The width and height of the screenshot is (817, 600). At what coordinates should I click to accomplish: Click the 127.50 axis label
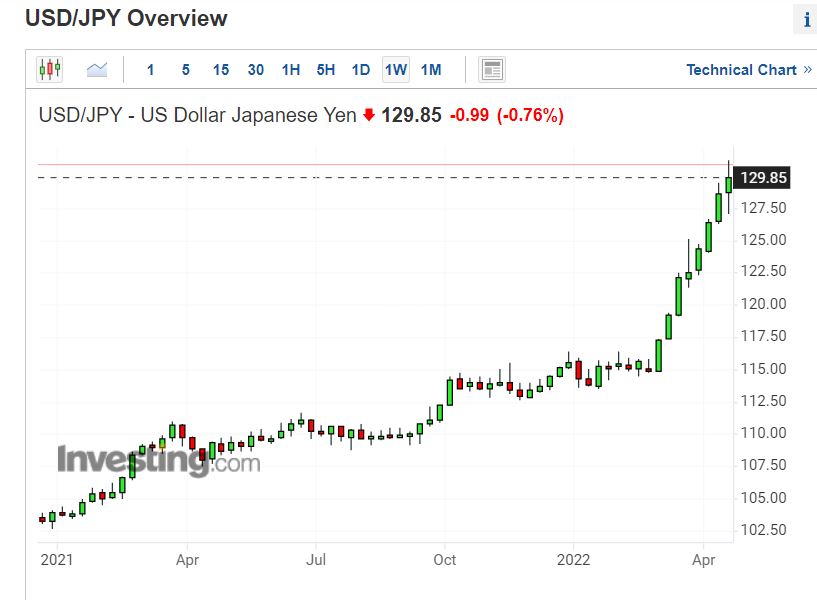tap(763, 208)
